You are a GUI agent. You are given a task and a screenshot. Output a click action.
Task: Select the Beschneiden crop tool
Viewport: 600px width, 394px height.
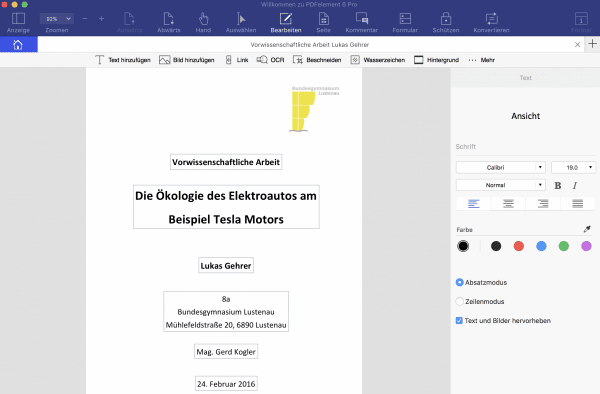317,60
